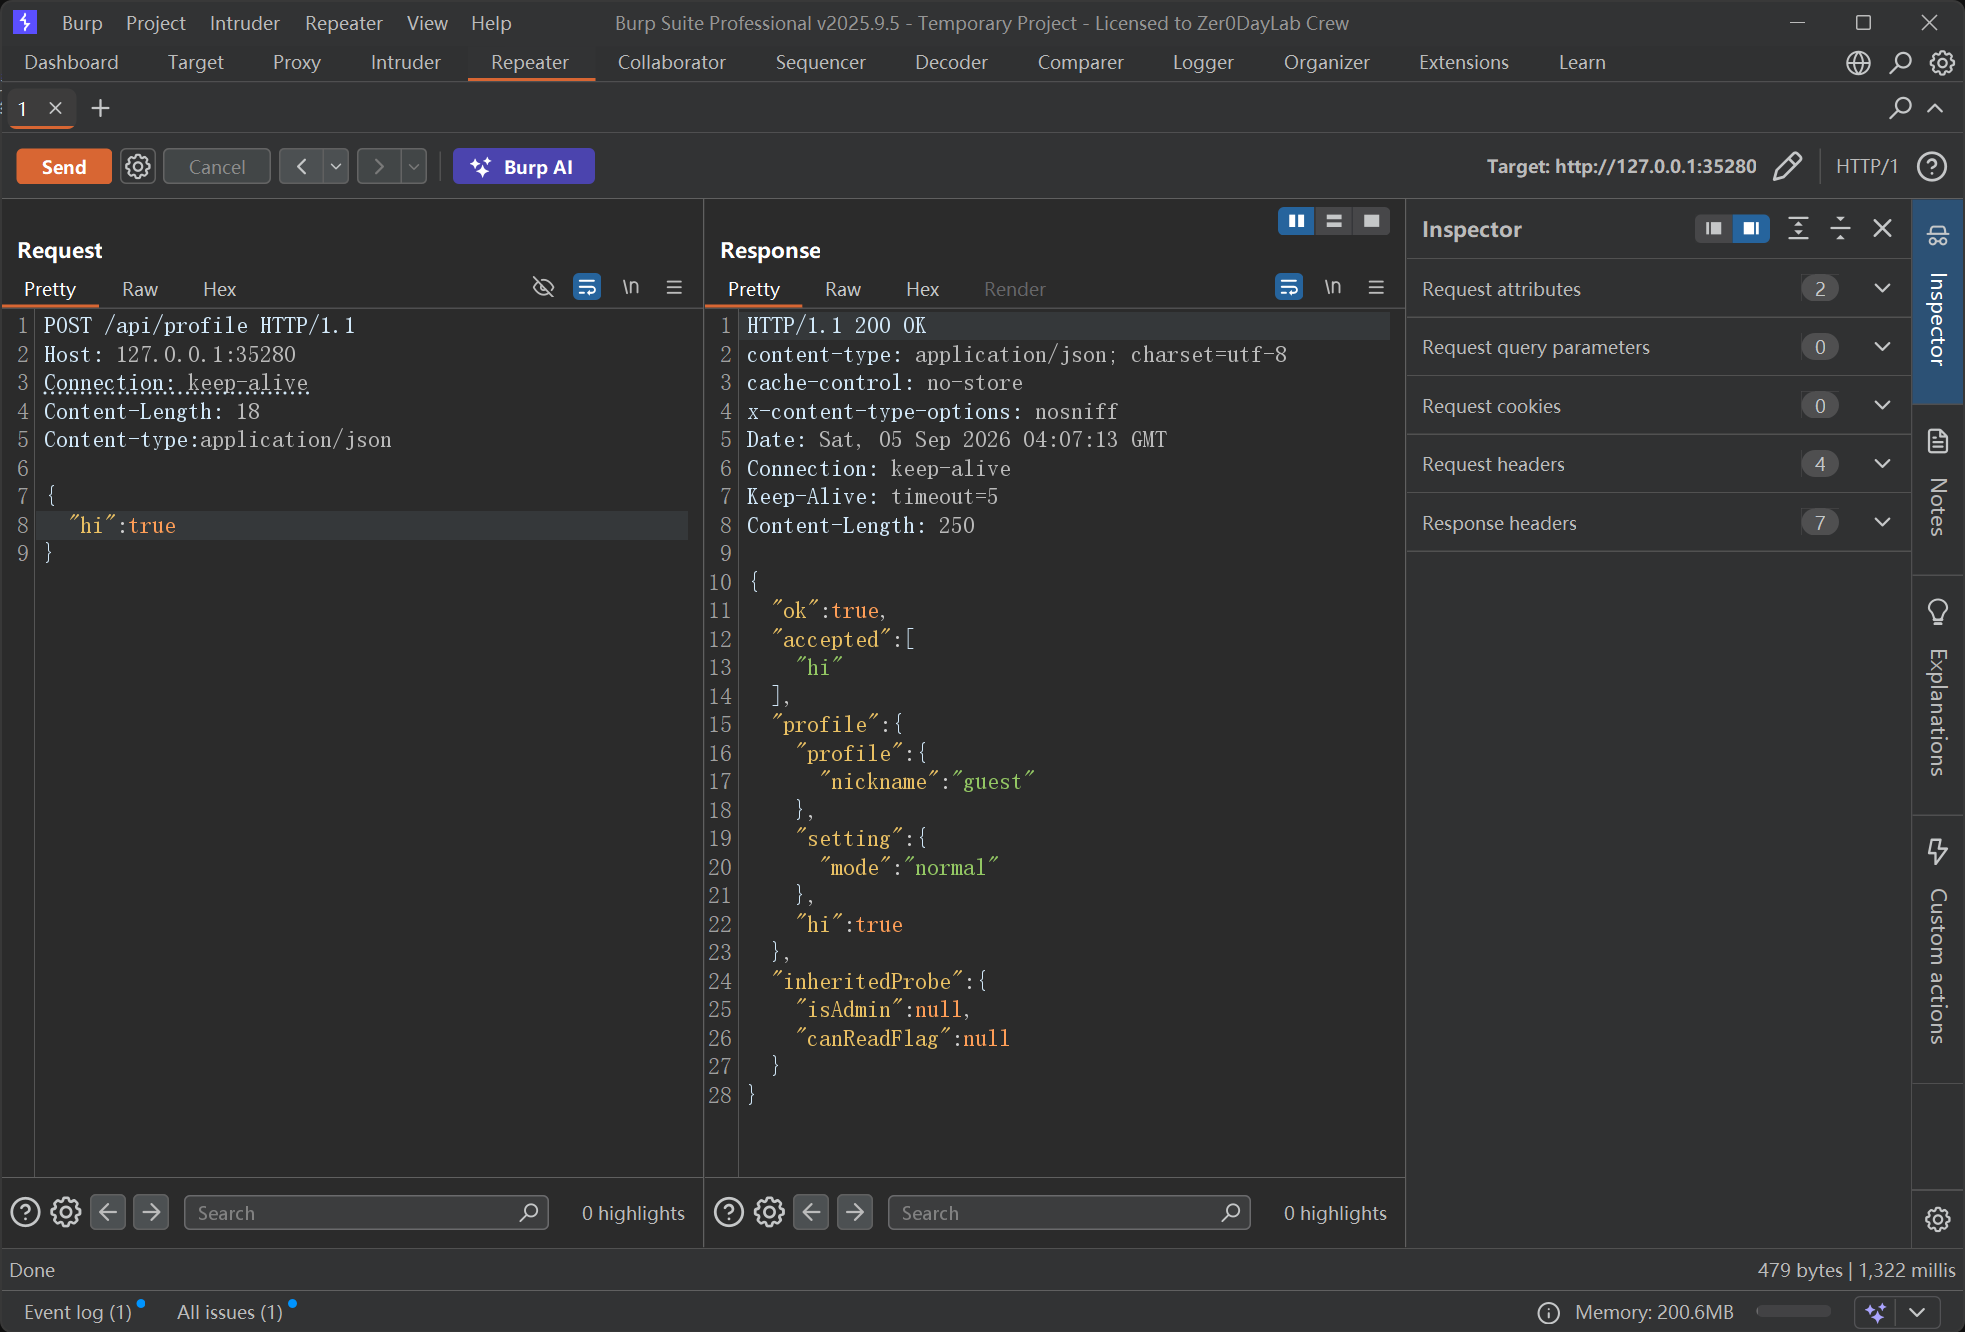The height and width of the screenshot is (1332, 1965).
Task: Open history back dropdown arrow
Action: [x=337, y=166]
